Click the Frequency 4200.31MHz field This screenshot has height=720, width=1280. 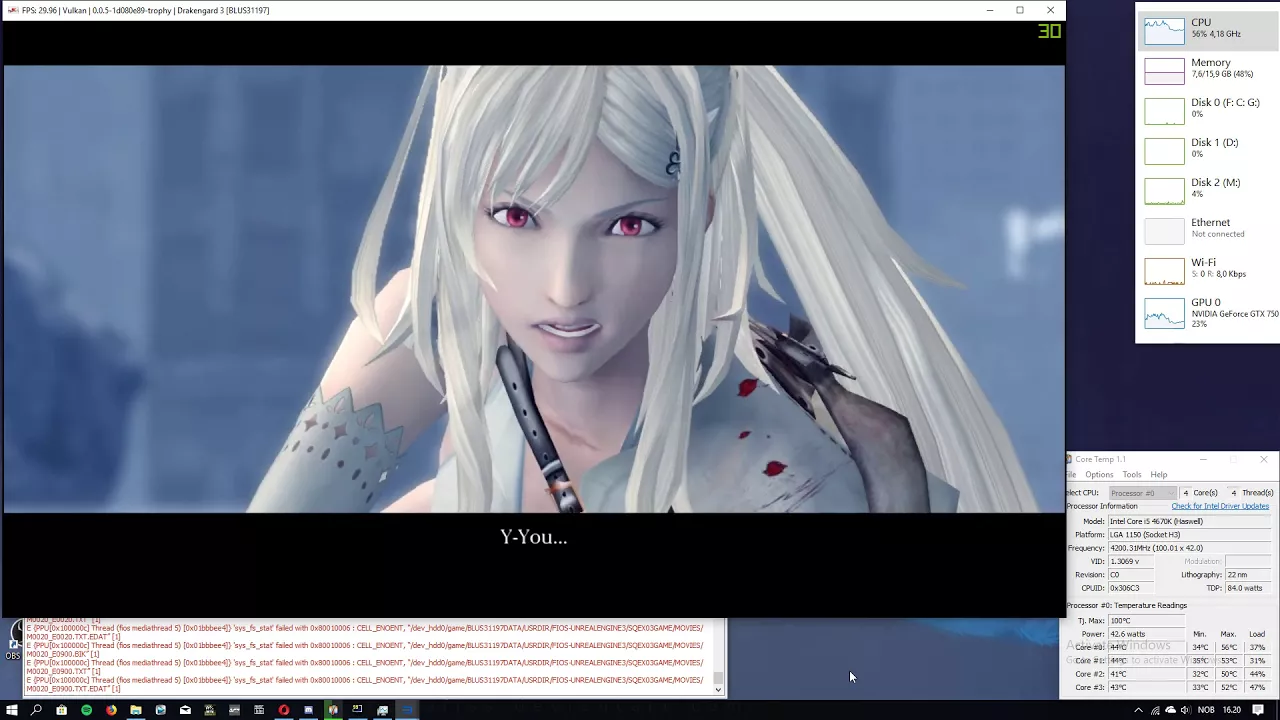tap(1189, 548)
